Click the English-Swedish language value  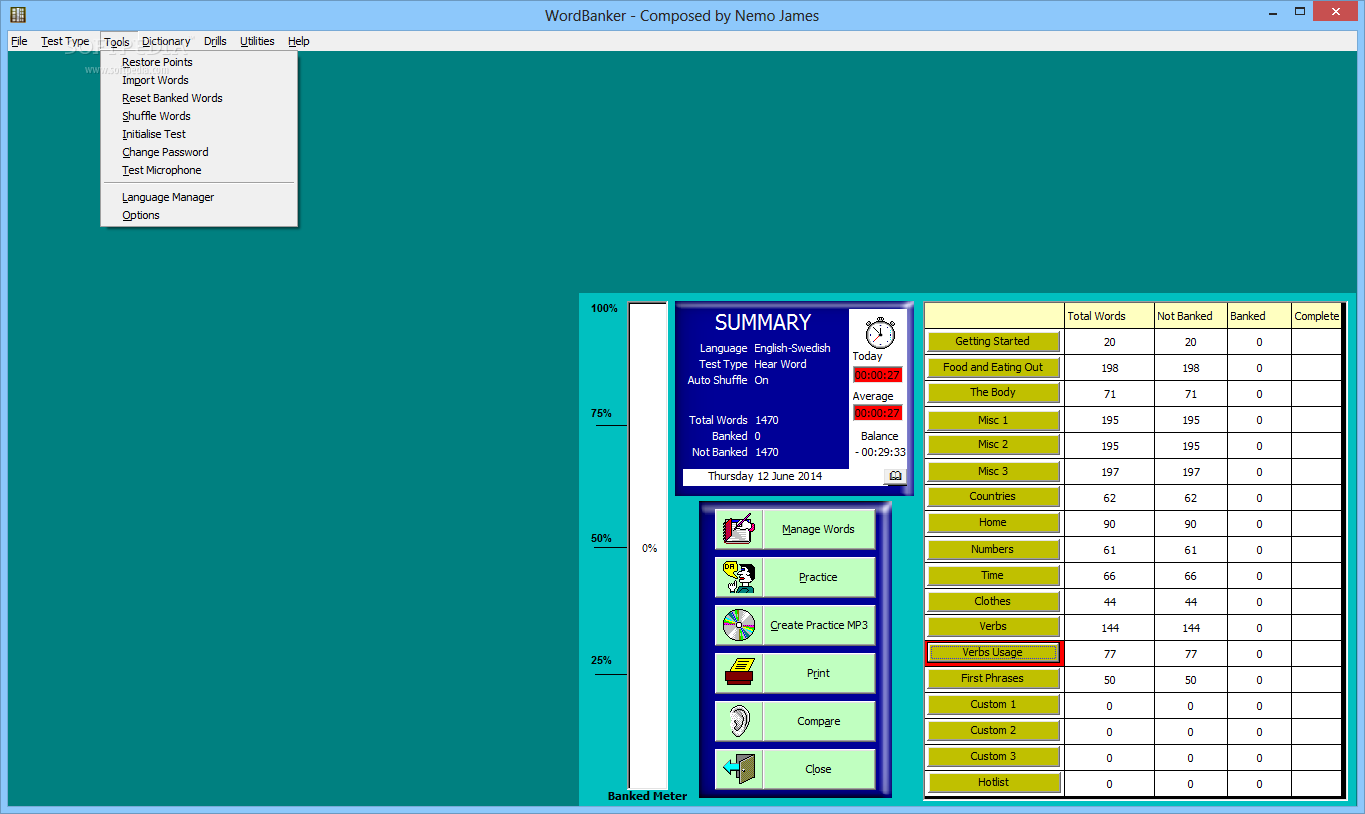click(x=792, y=348)
